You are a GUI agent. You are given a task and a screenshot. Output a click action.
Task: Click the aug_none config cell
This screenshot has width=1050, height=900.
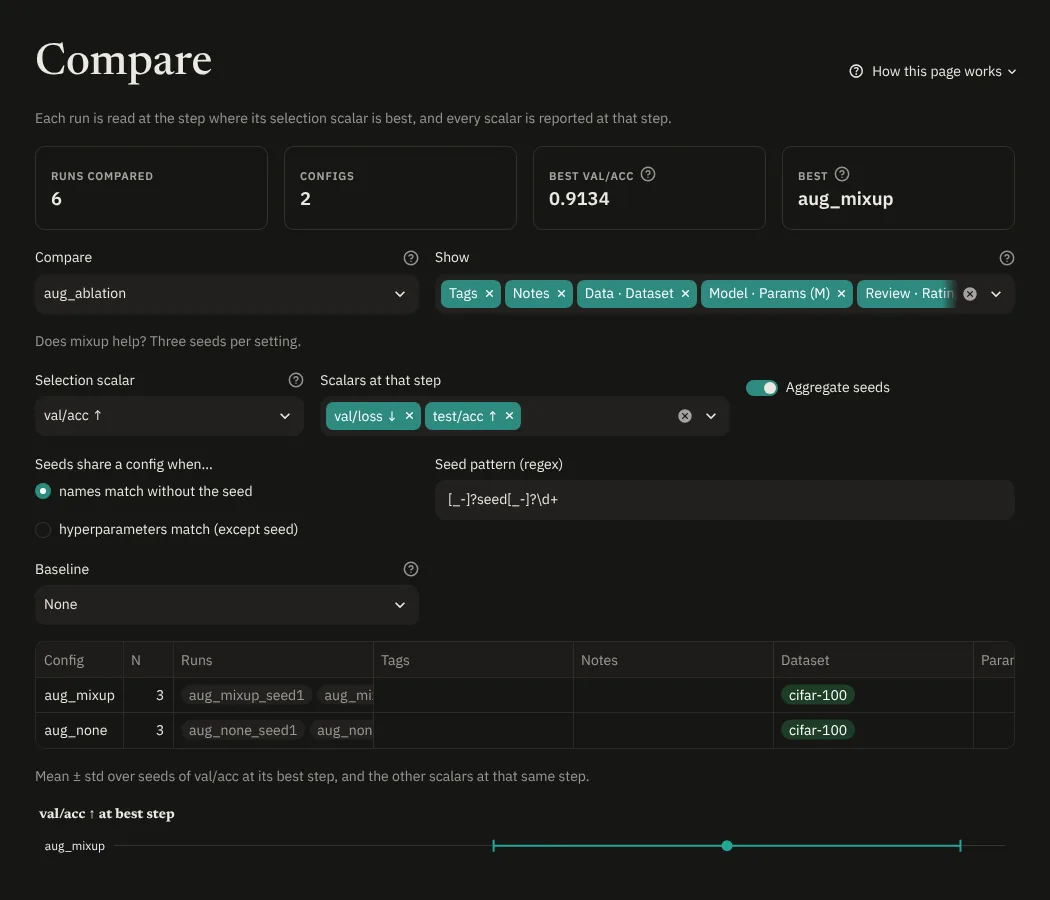point(79,730)
